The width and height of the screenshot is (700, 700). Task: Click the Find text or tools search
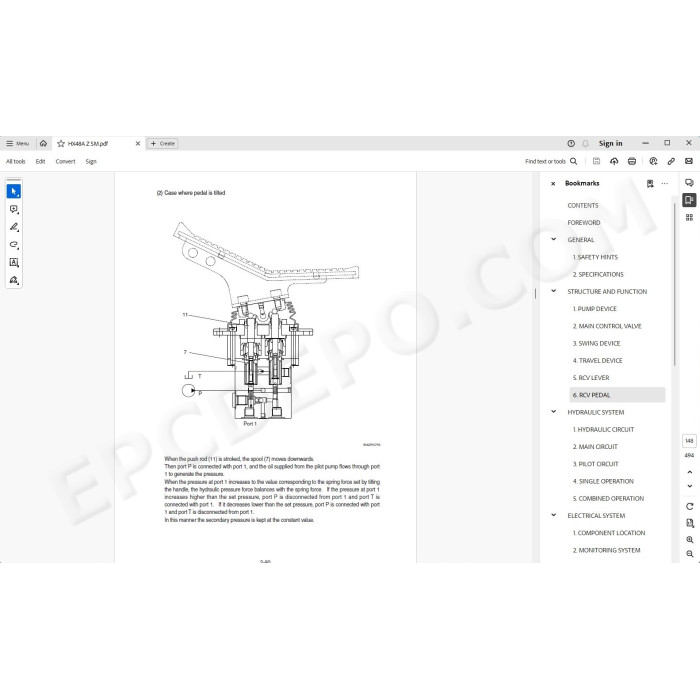(x=551, y=161)
